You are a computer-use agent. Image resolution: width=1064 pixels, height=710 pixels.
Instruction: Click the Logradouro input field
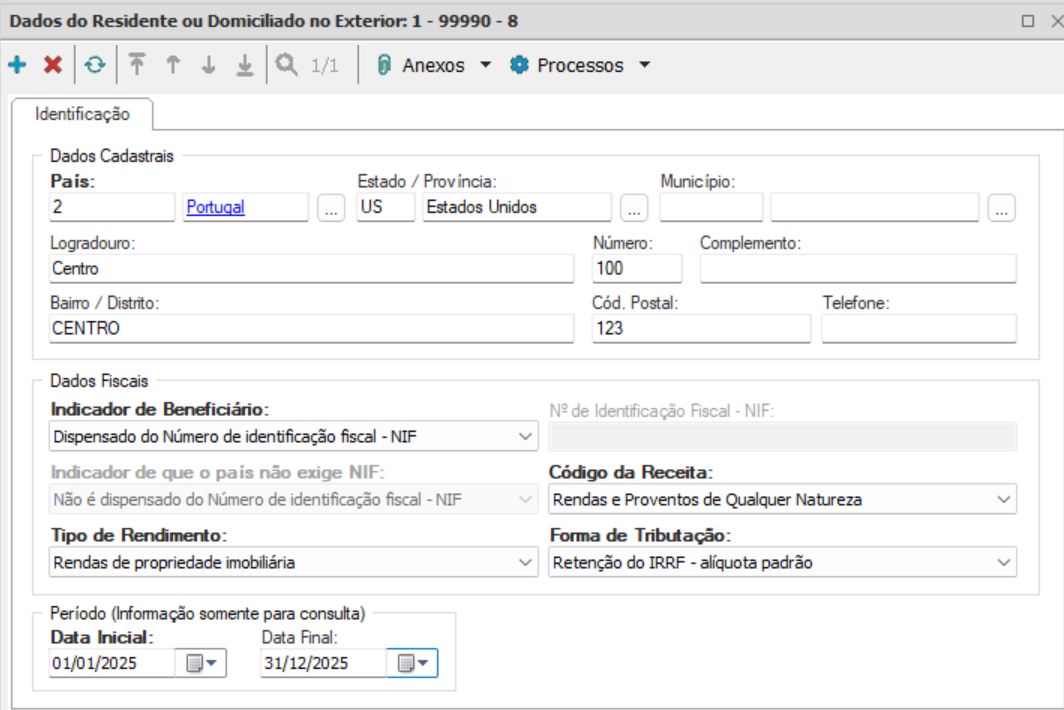[x=311, y=269]
